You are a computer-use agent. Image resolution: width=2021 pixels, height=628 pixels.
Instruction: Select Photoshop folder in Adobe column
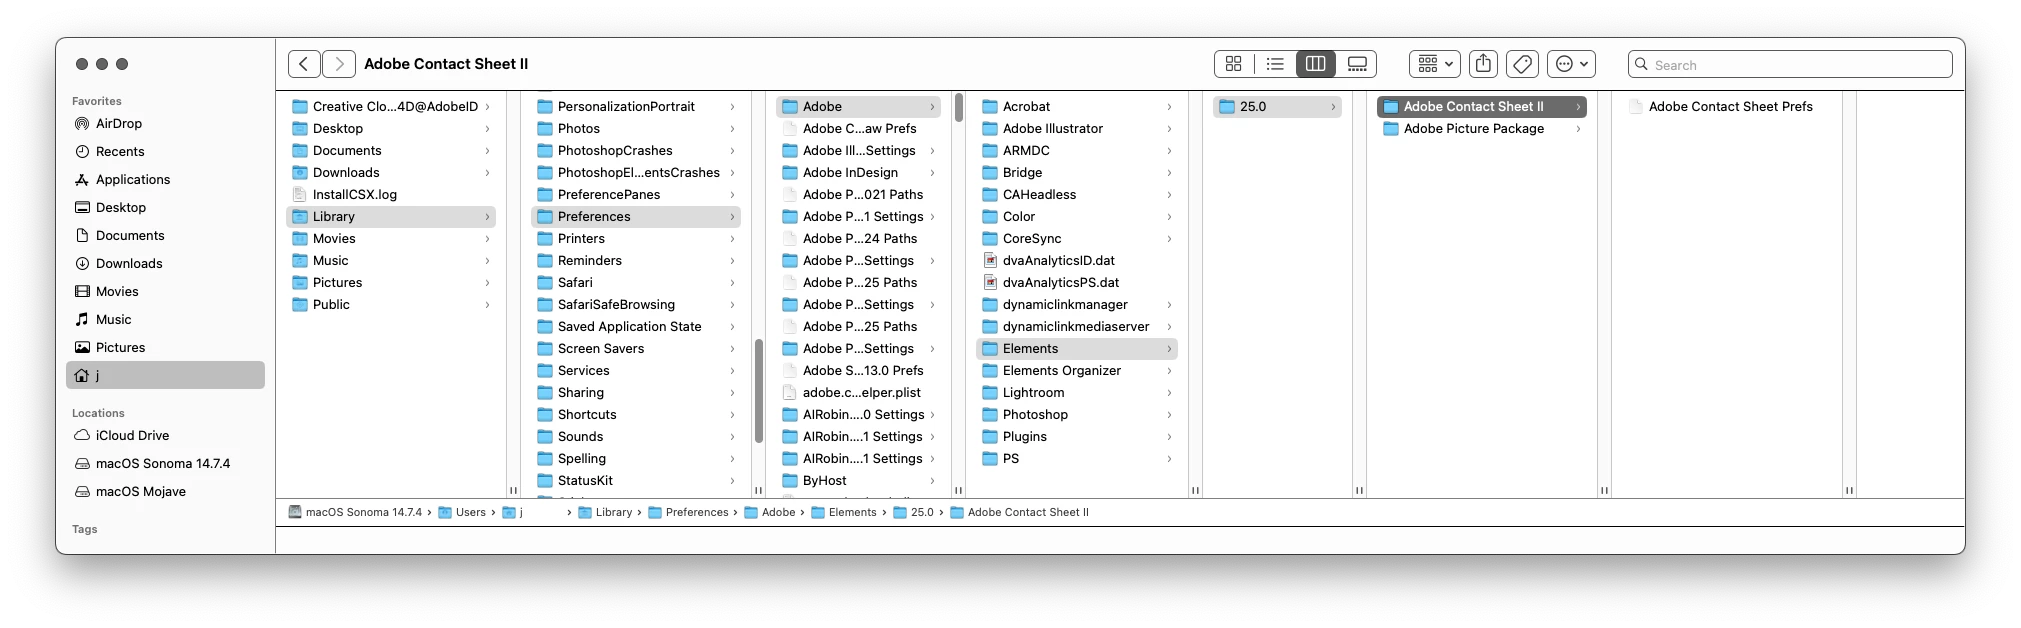[x=1077, y=415]
